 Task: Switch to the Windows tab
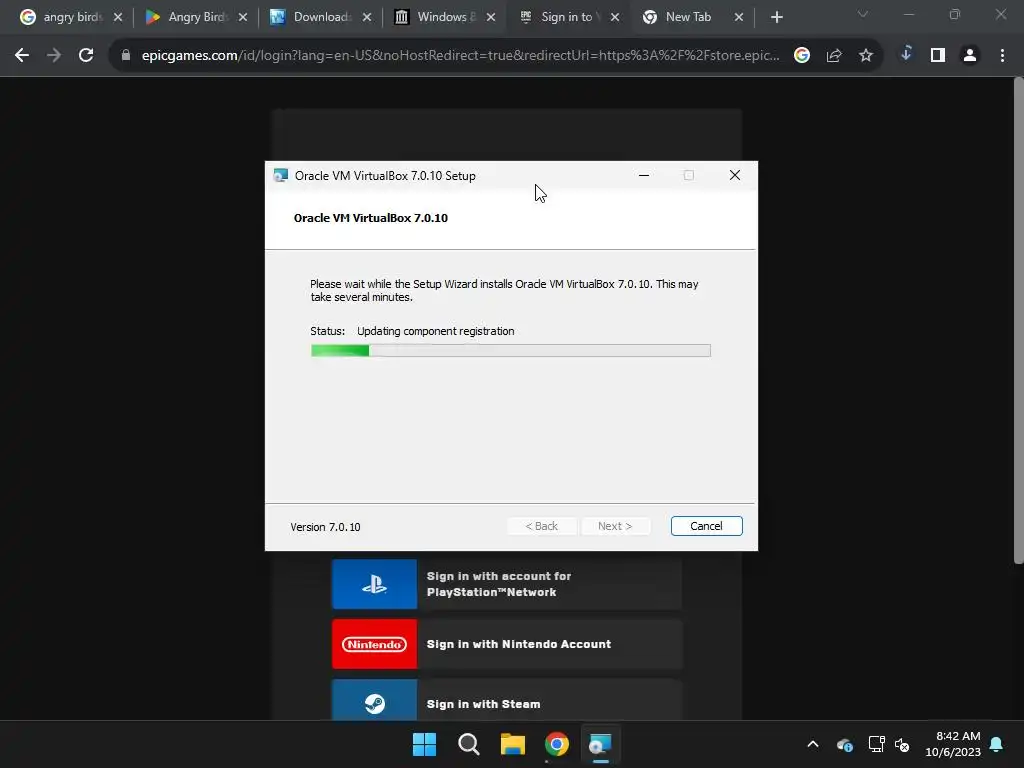click(x=437, y=17)
